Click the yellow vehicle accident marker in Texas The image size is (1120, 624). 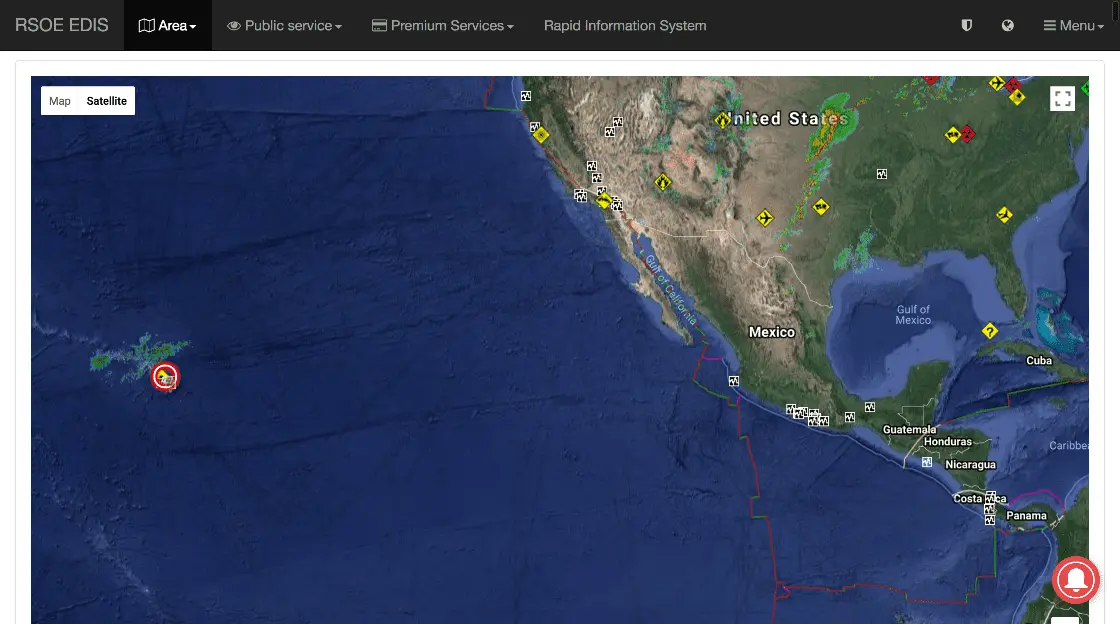pos(821,207)
